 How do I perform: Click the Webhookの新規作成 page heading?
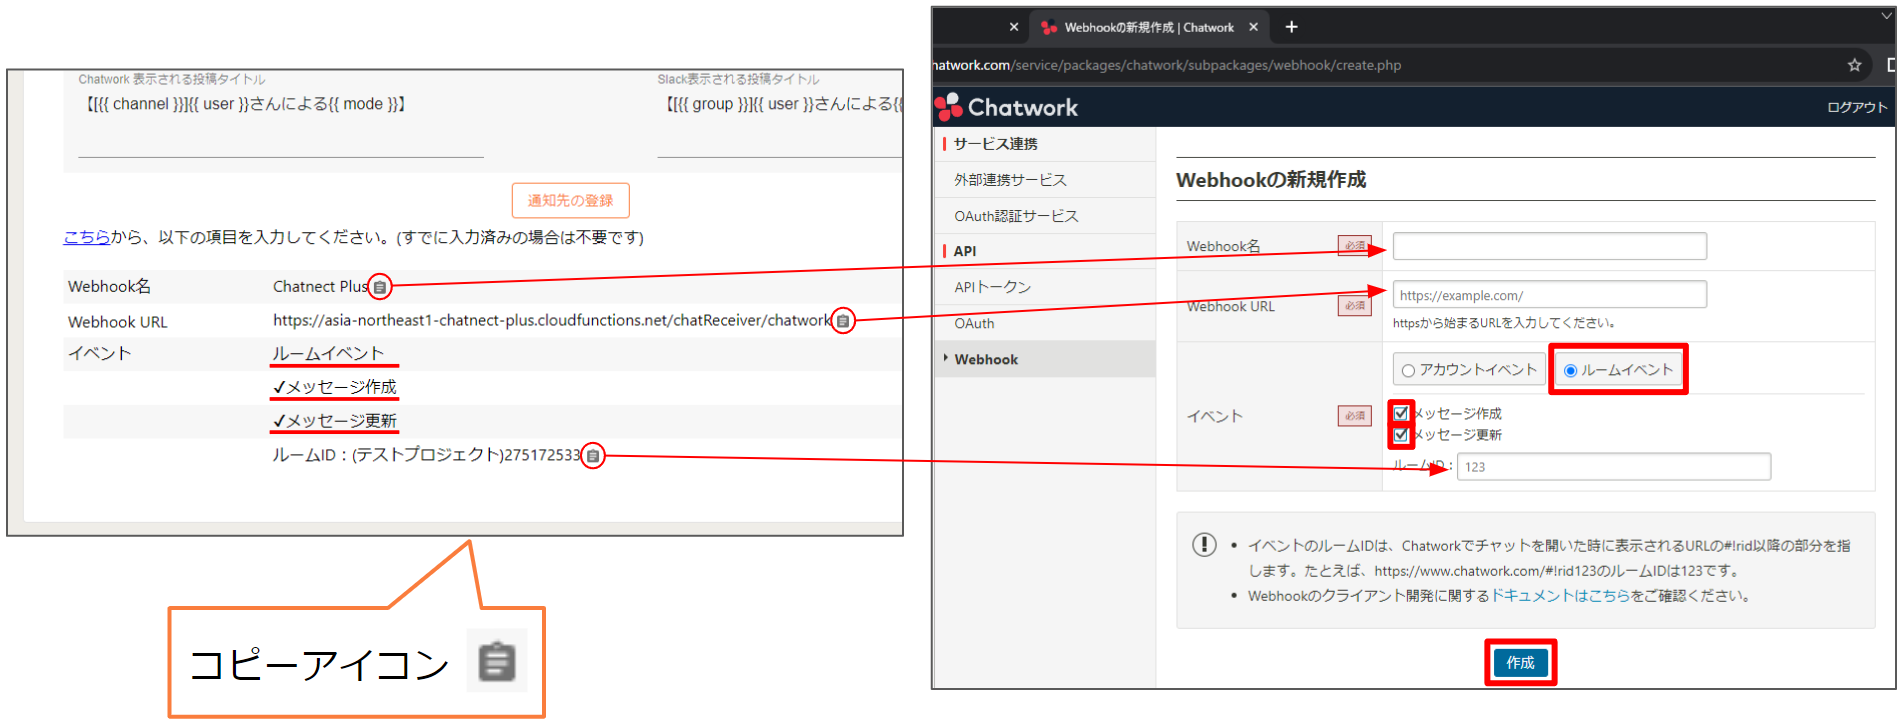[x=1271, y=180]
